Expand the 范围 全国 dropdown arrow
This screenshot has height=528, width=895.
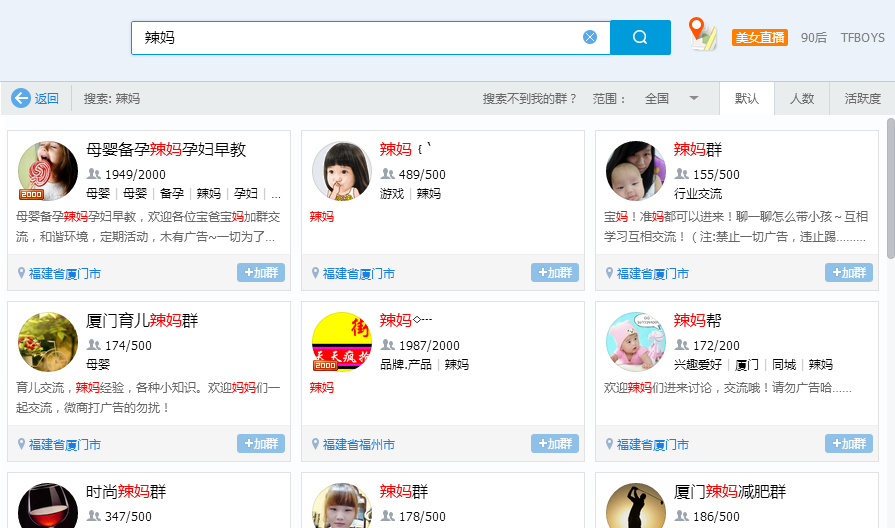(x=694, y=98)
